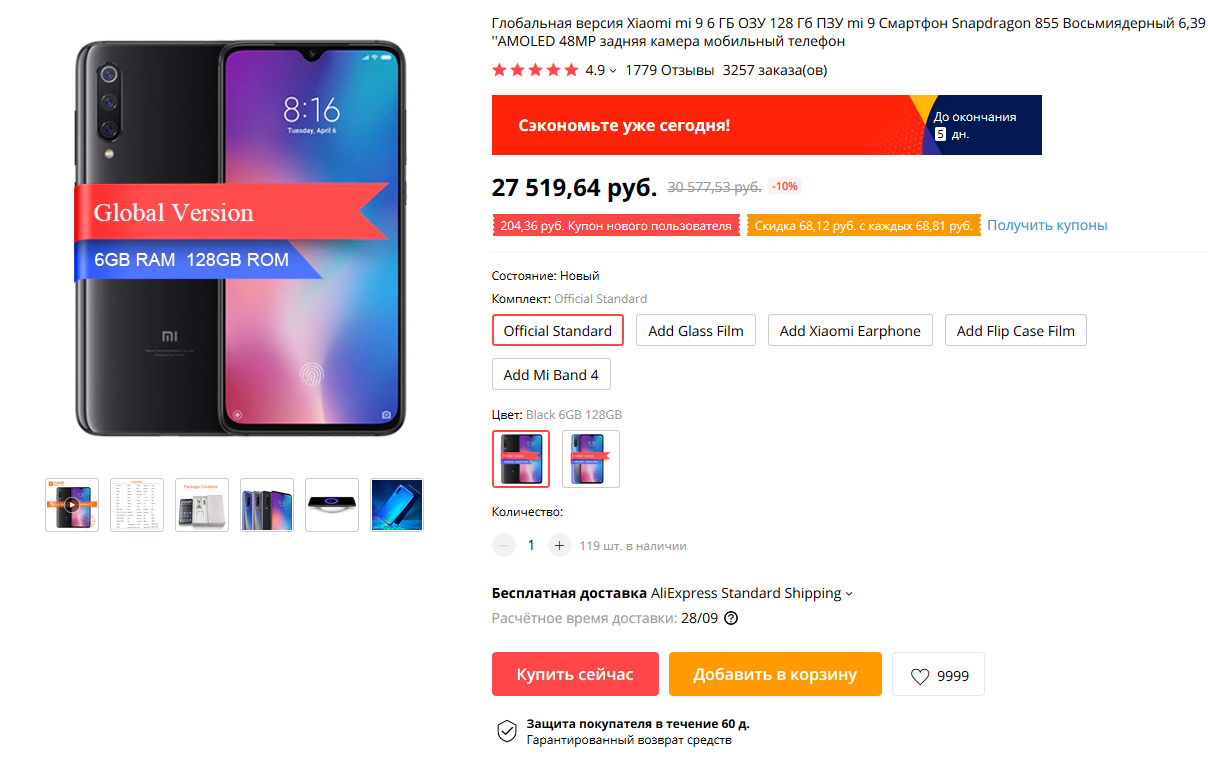Increase quantity with the plus button
1208x776 pixels.
click(560, 545)
